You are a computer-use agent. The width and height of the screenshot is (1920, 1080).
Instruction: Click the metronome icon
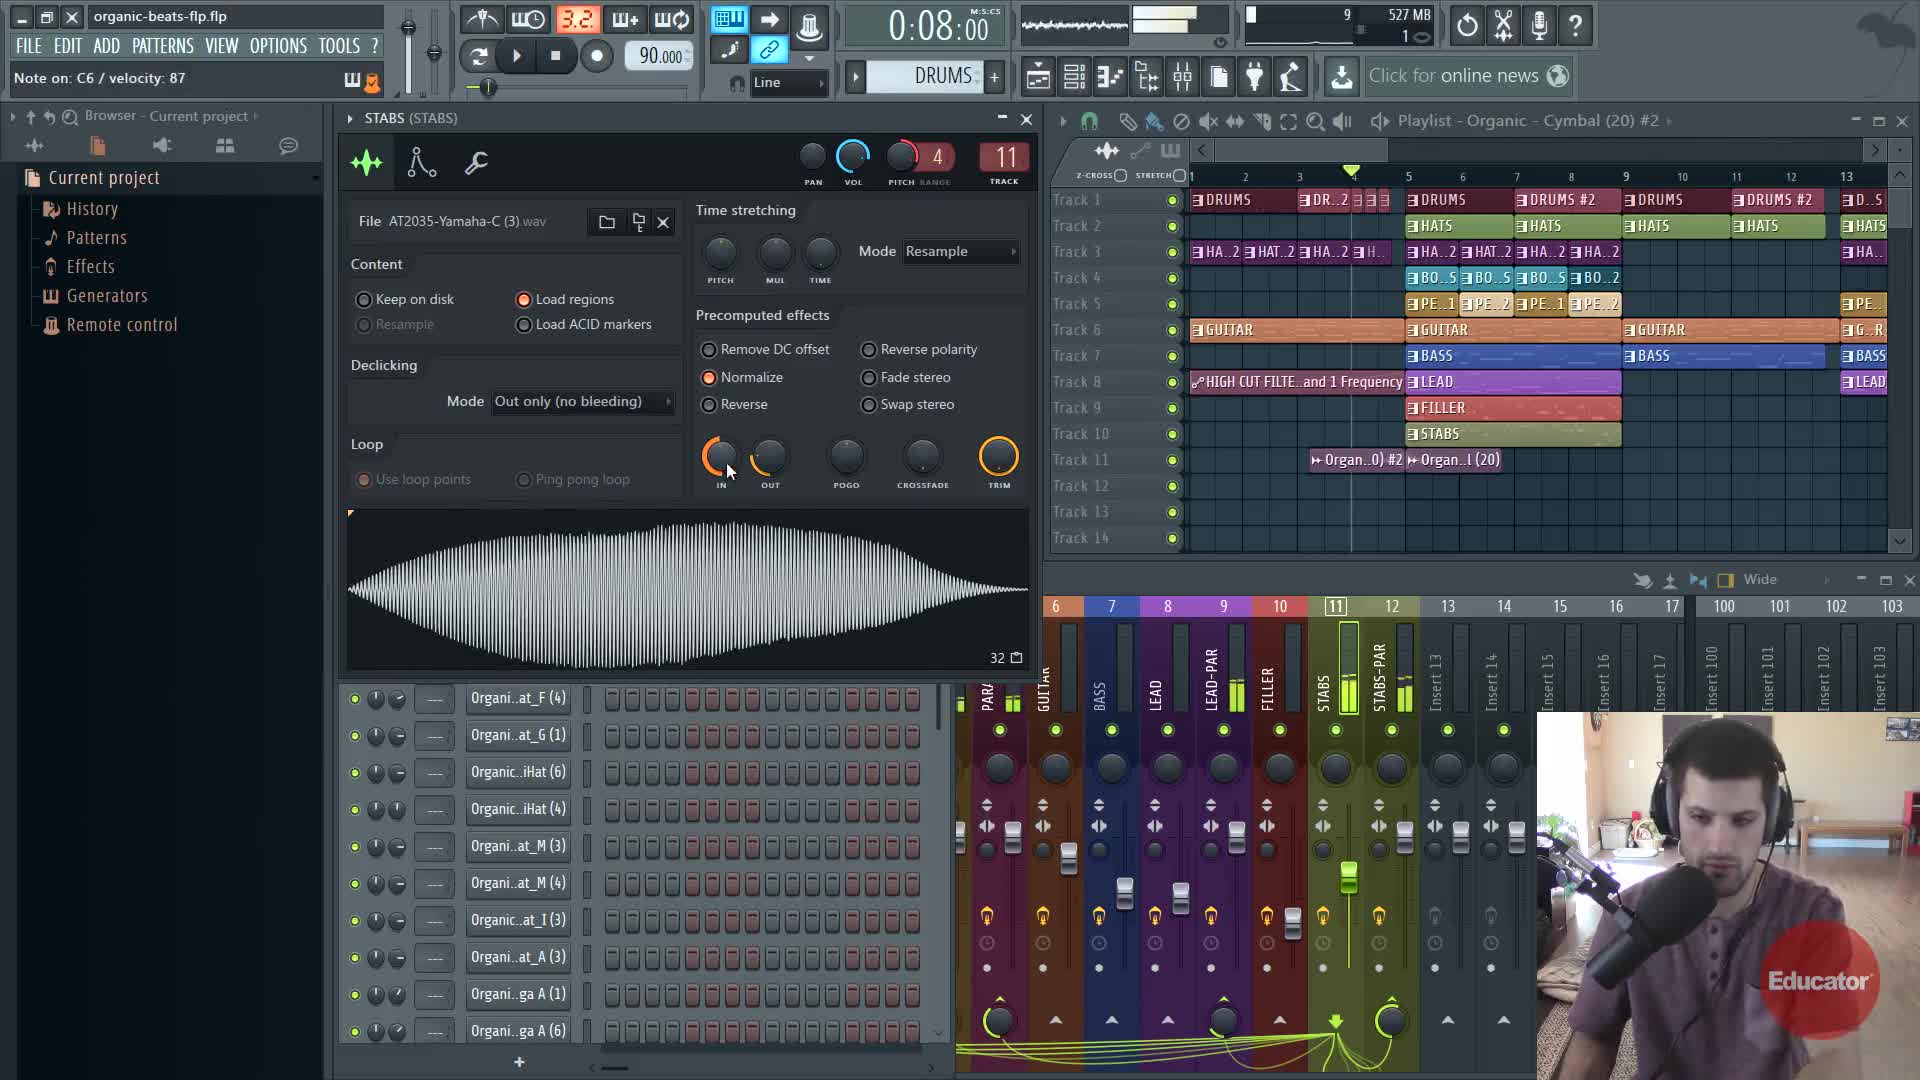point(482,19)
